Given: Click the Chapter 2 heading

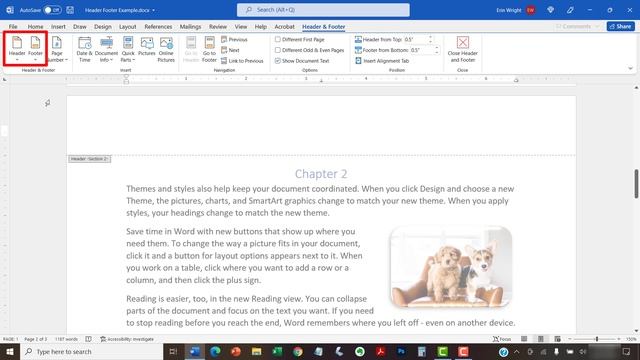Looking at the screenshot, I should (321, 174).
